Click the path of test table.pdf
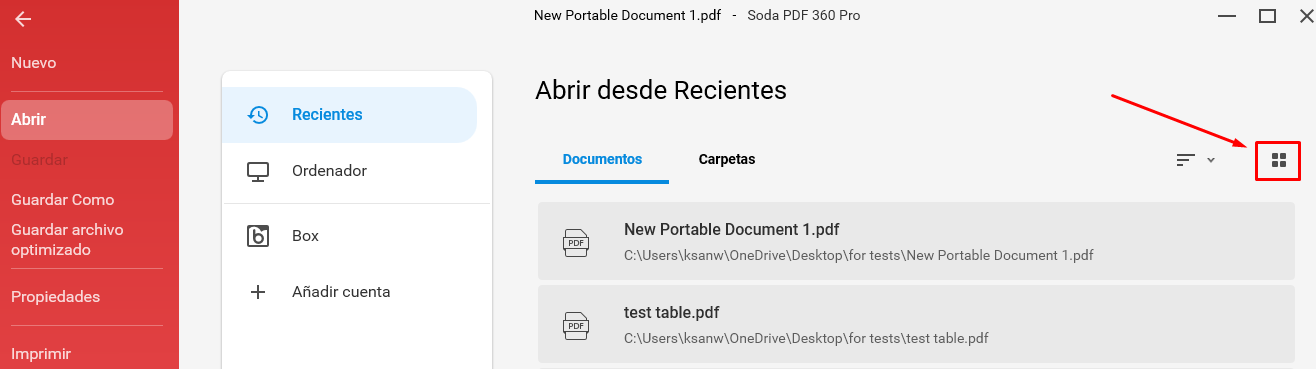1316x369 pixels. pyautogui.click(x=807, y=338)
